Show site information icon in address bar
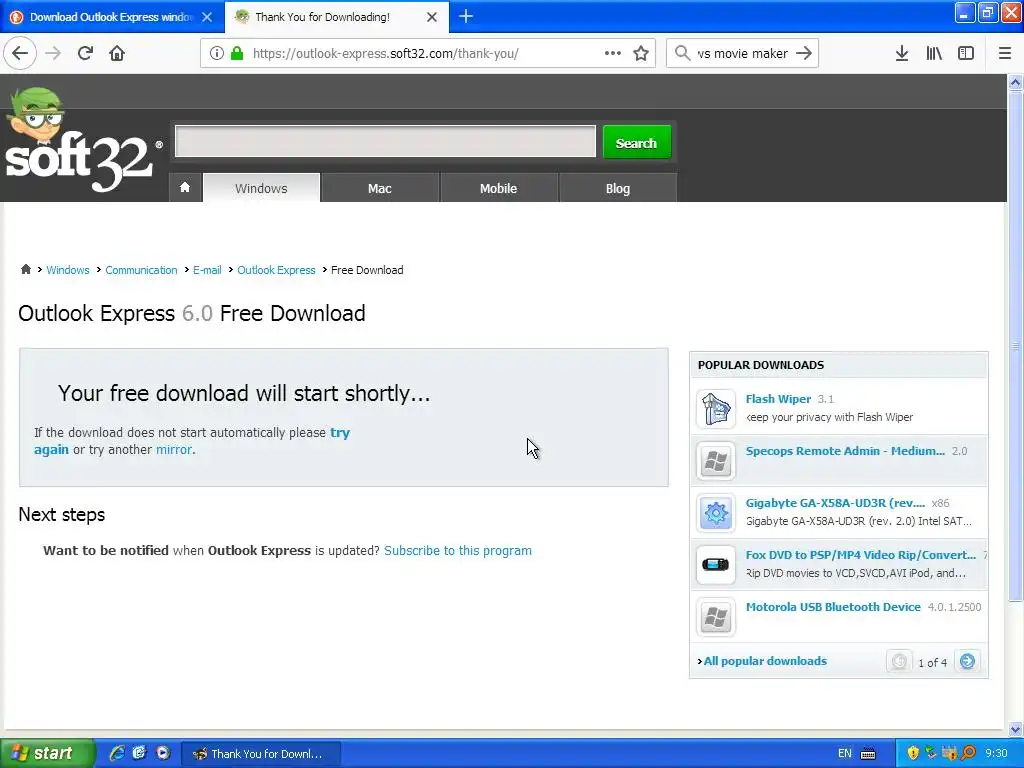The width and height of the screenshot is (1024, 768). coord(217,54)
